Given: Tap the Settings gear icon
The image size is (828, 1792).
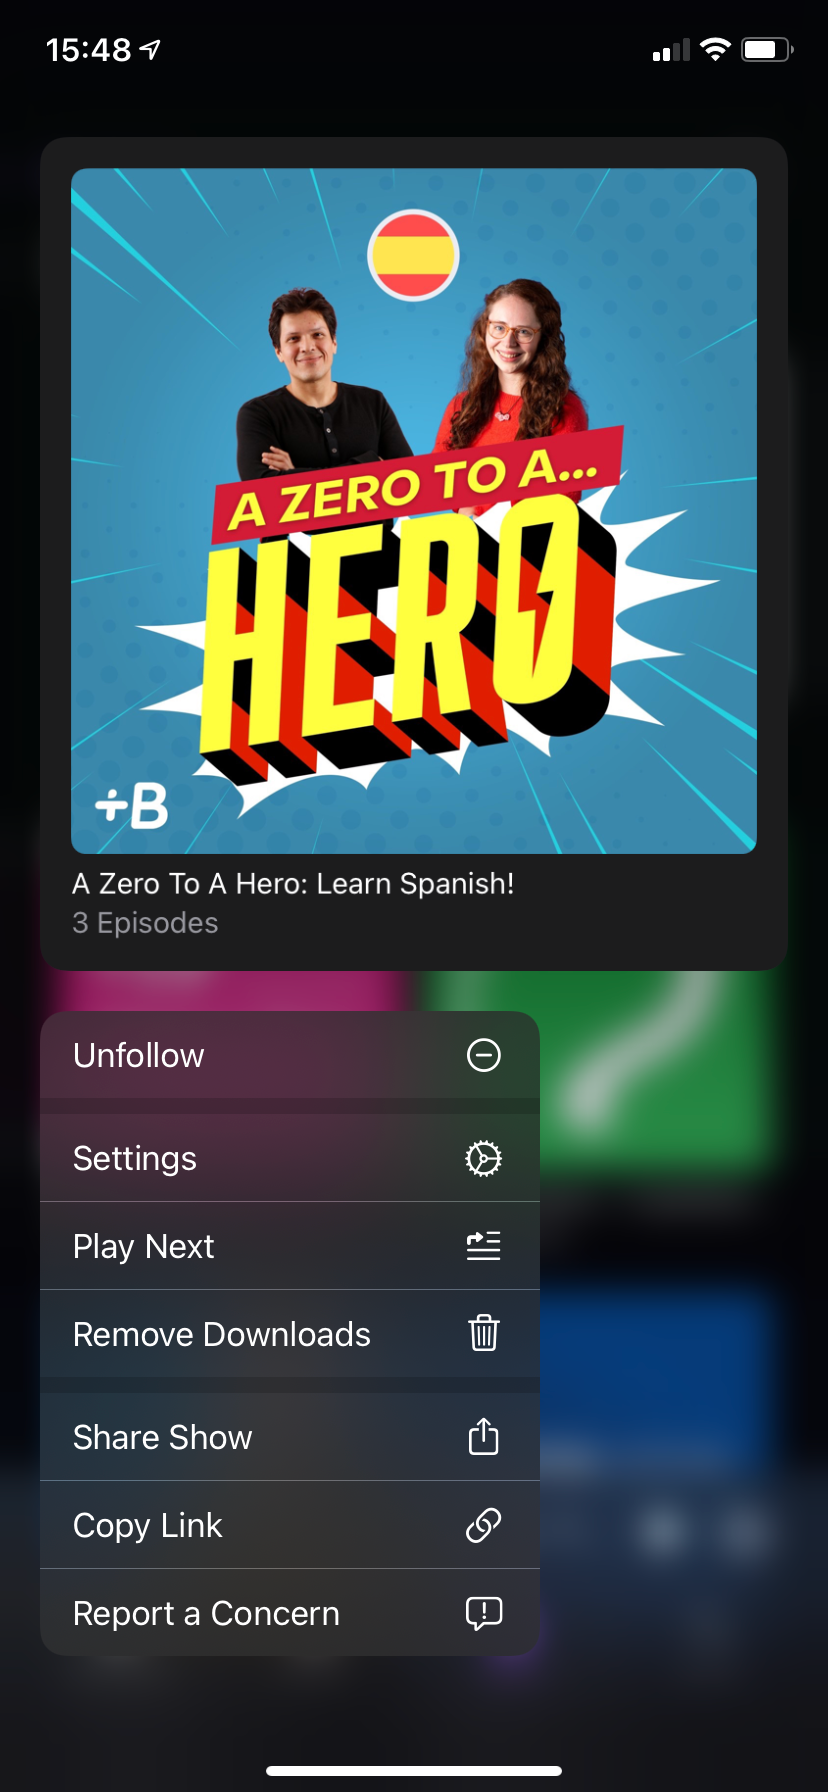Looking at the screenshot, I should point(484,1158).
